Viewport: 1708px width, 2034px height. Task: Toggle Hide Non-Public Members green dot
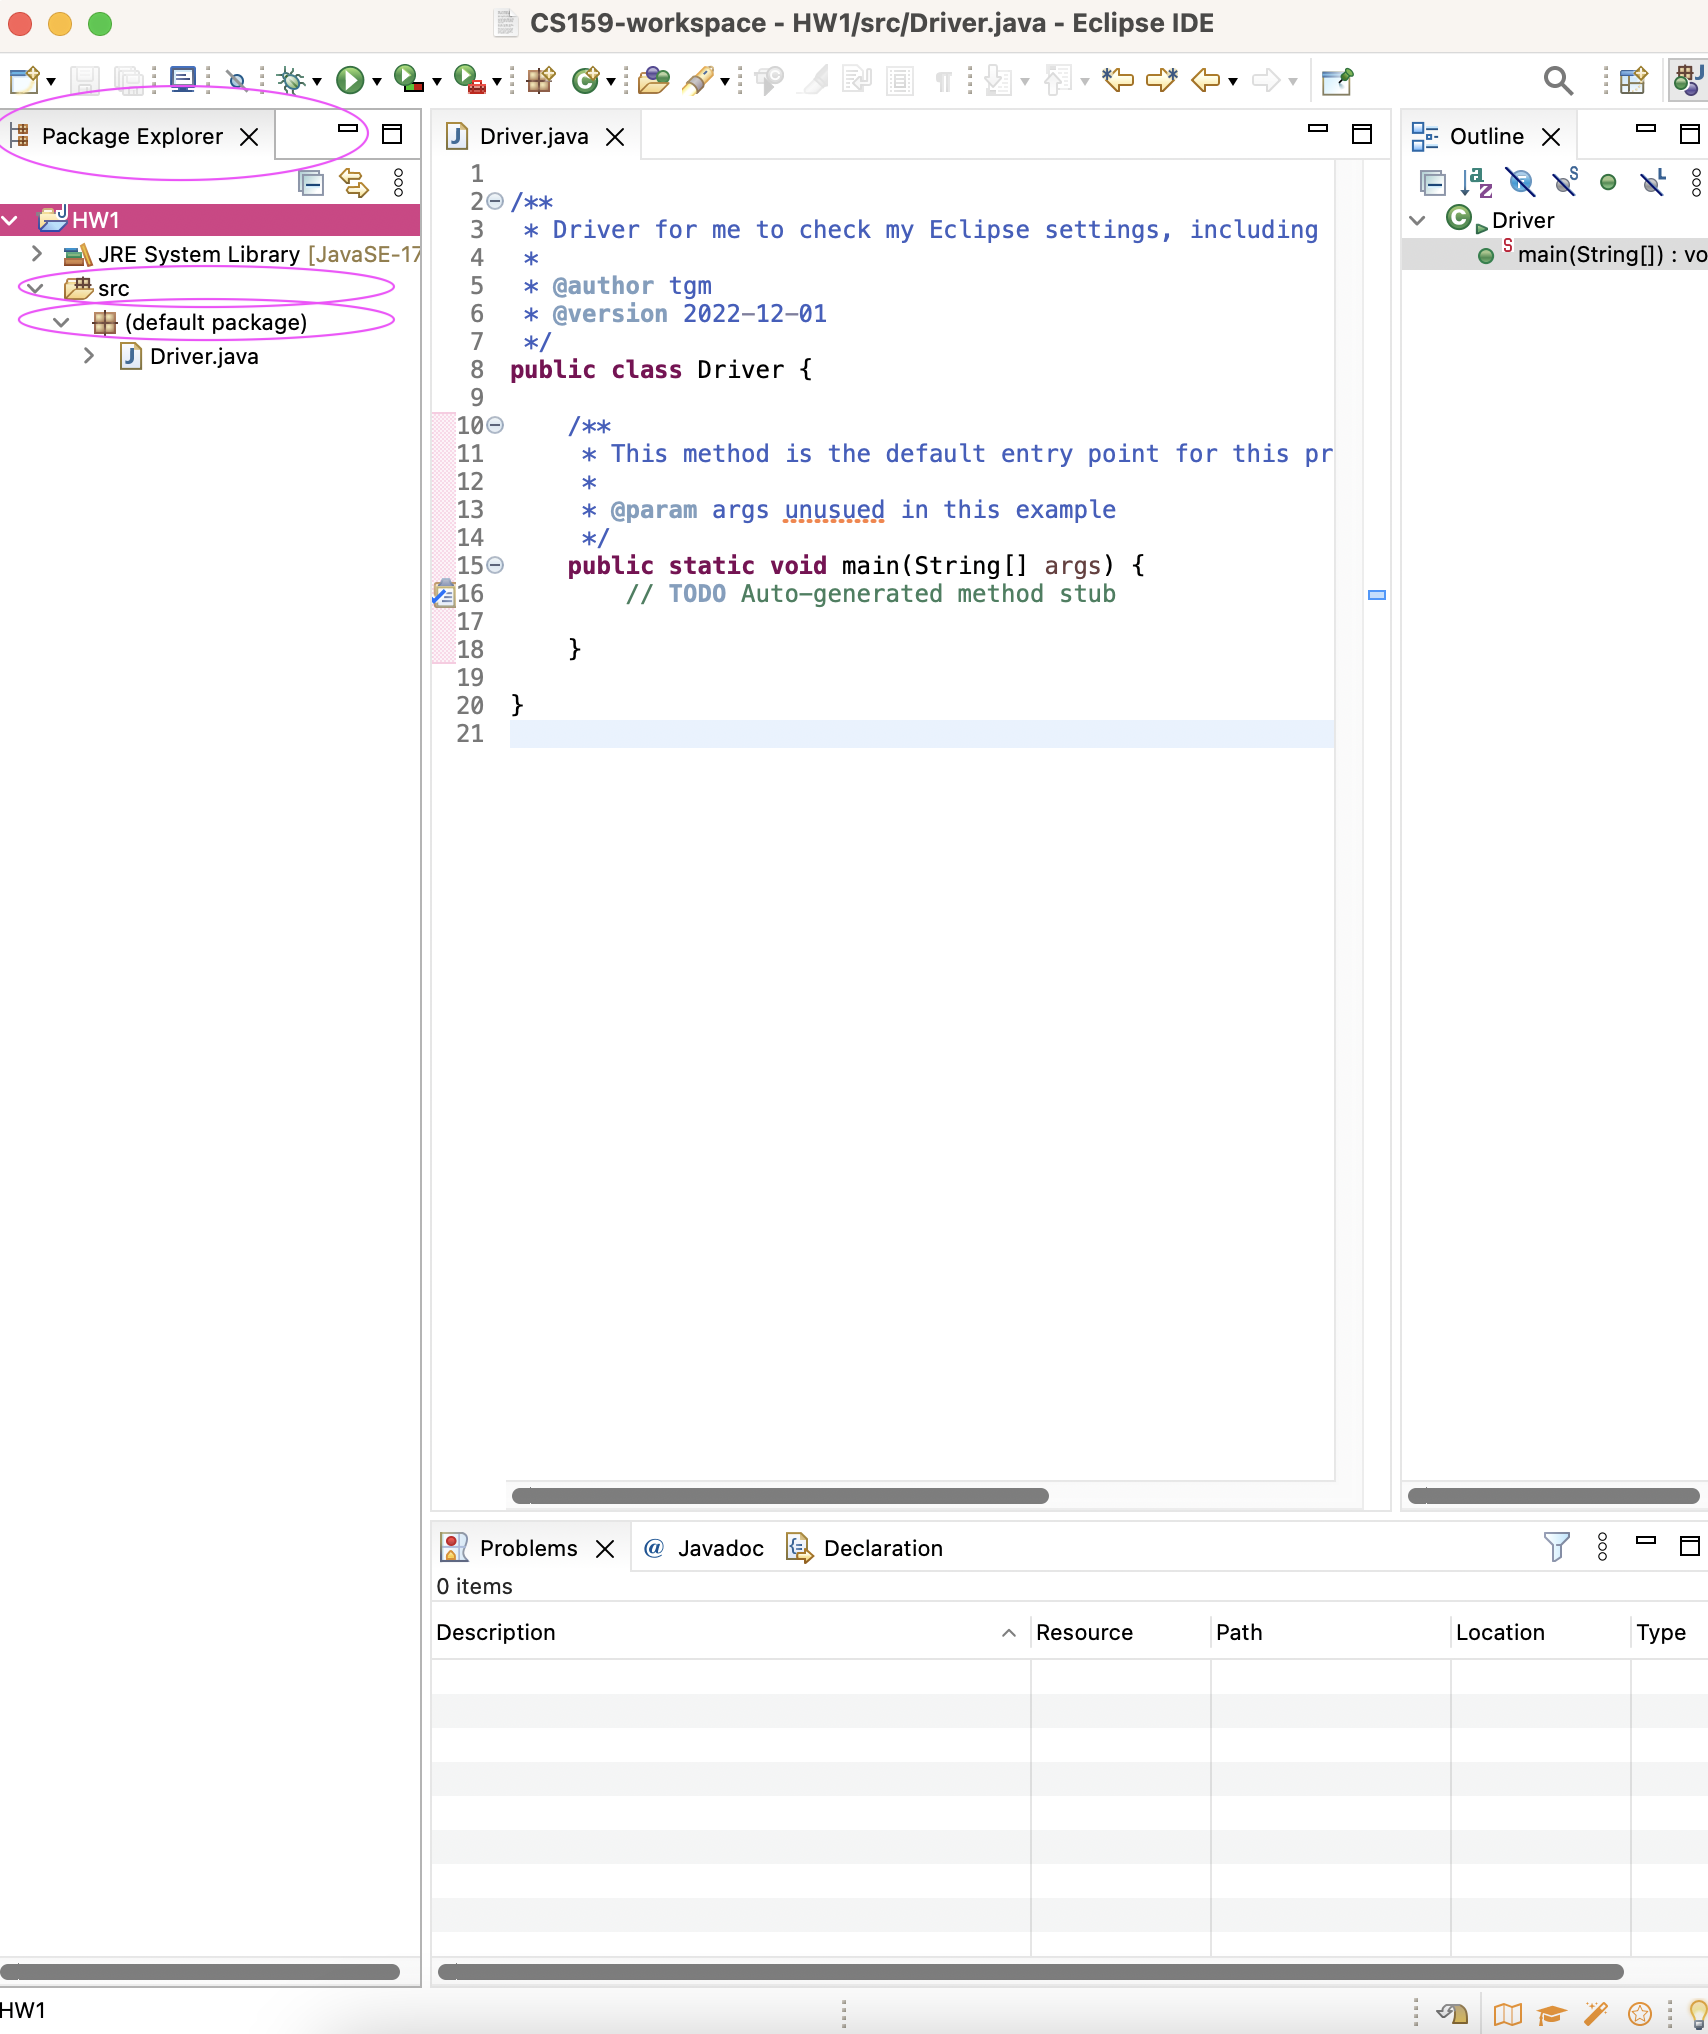(x=1608, y=182)
